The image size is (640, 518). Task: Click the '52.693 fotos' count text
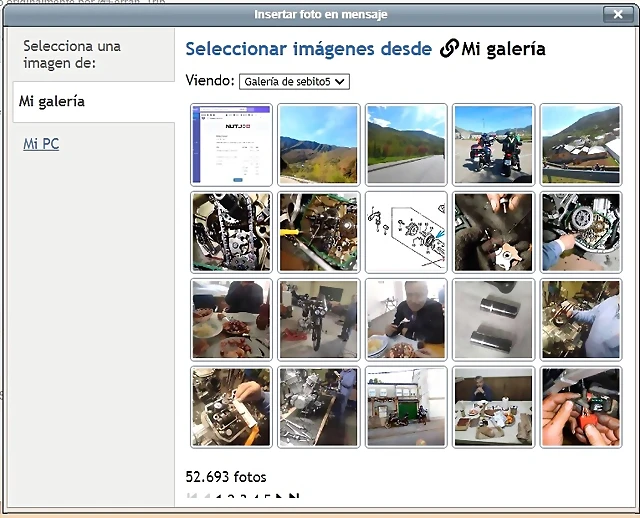pyautogui.click(x=226, y=477)
